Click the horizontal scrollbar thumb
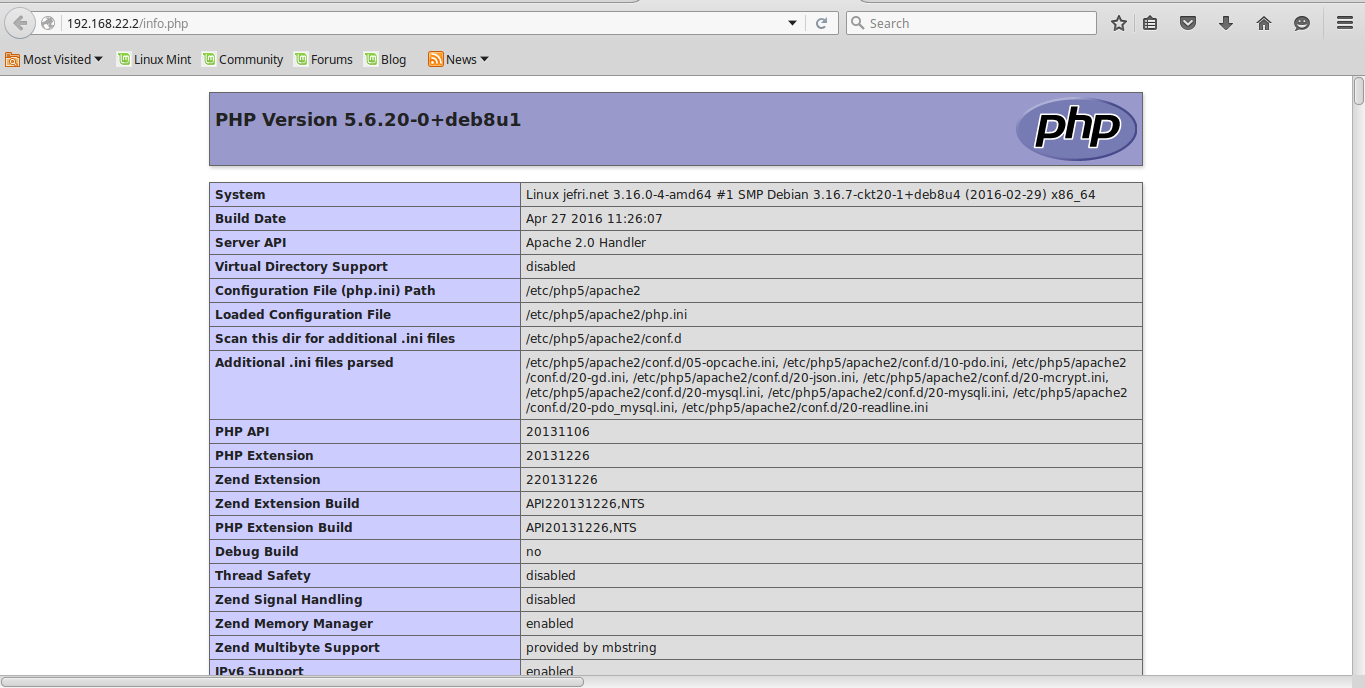The width and height of the screenshot is (1365, 688). click(x=292, y=681)
